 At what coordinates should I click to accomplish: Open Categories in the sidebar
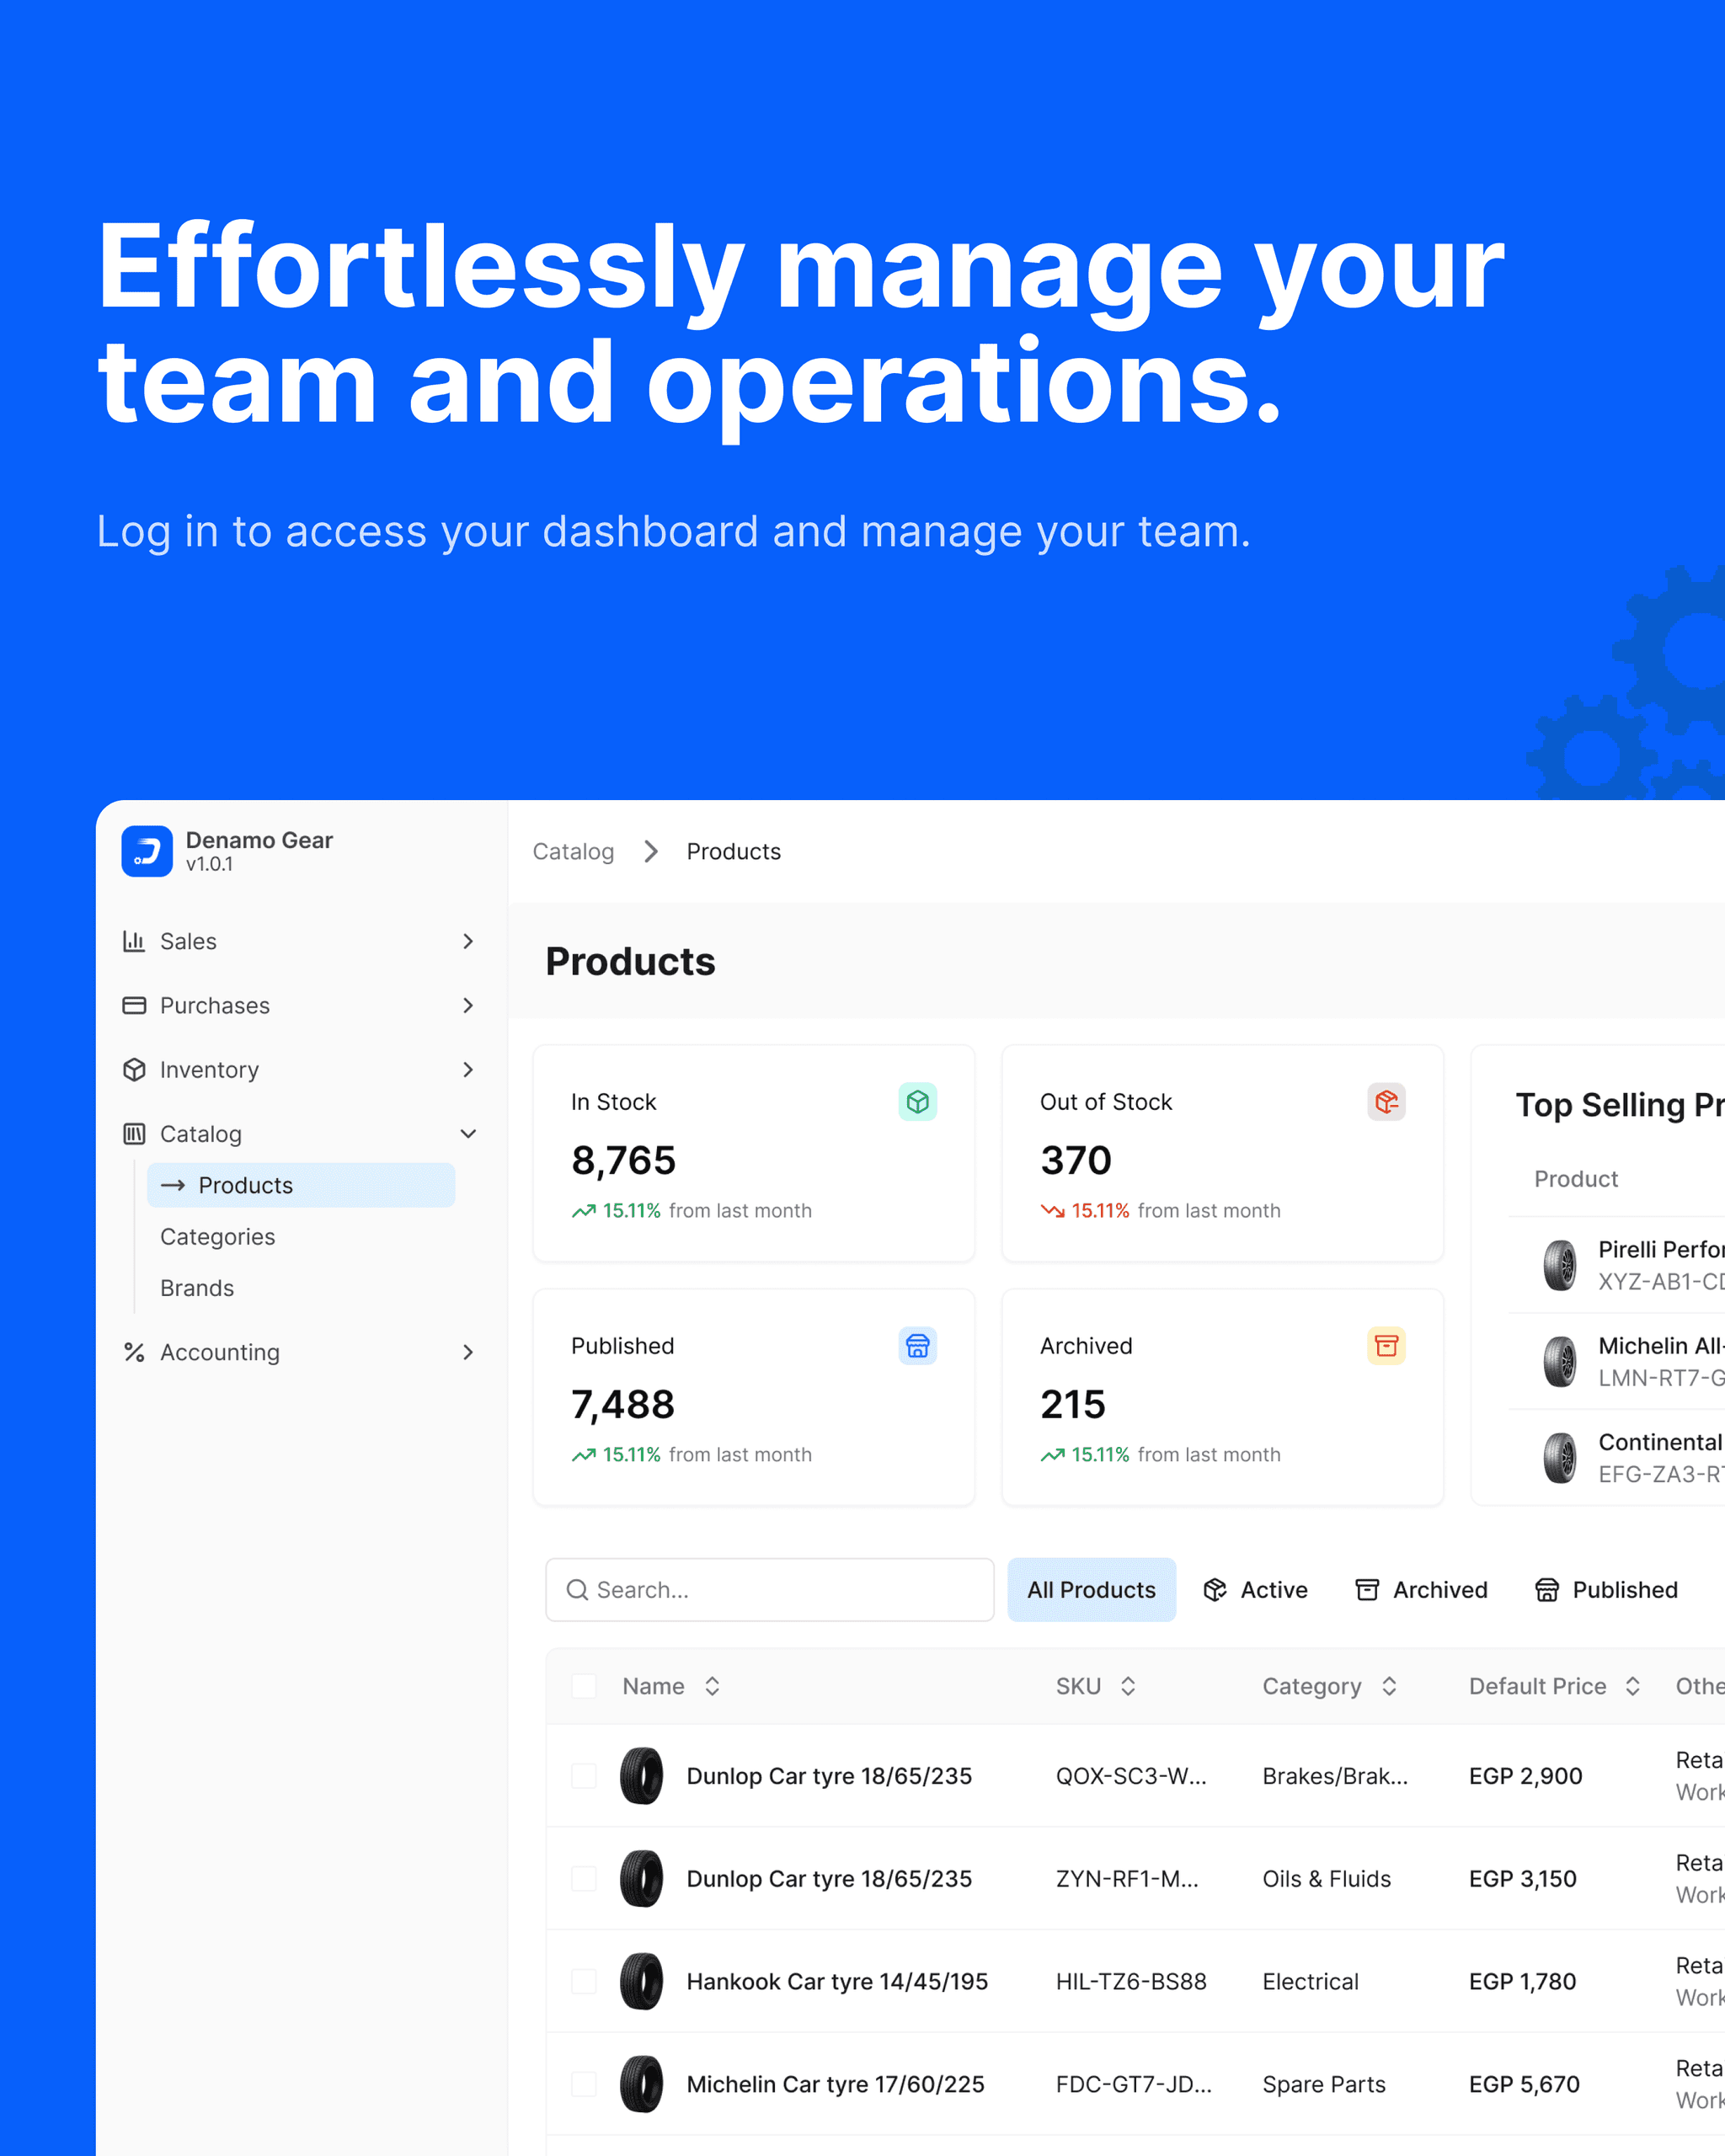[x=218, y=1237]
